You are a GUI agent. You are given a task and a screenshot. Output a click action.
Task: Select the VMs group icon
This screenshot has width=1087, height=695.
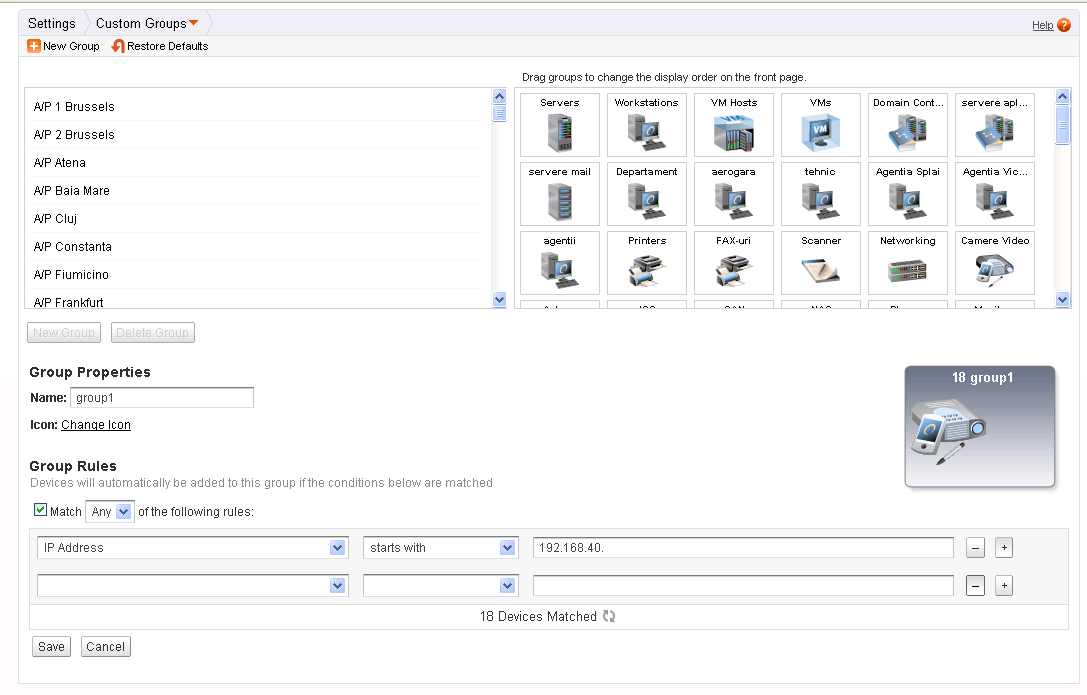820,125
